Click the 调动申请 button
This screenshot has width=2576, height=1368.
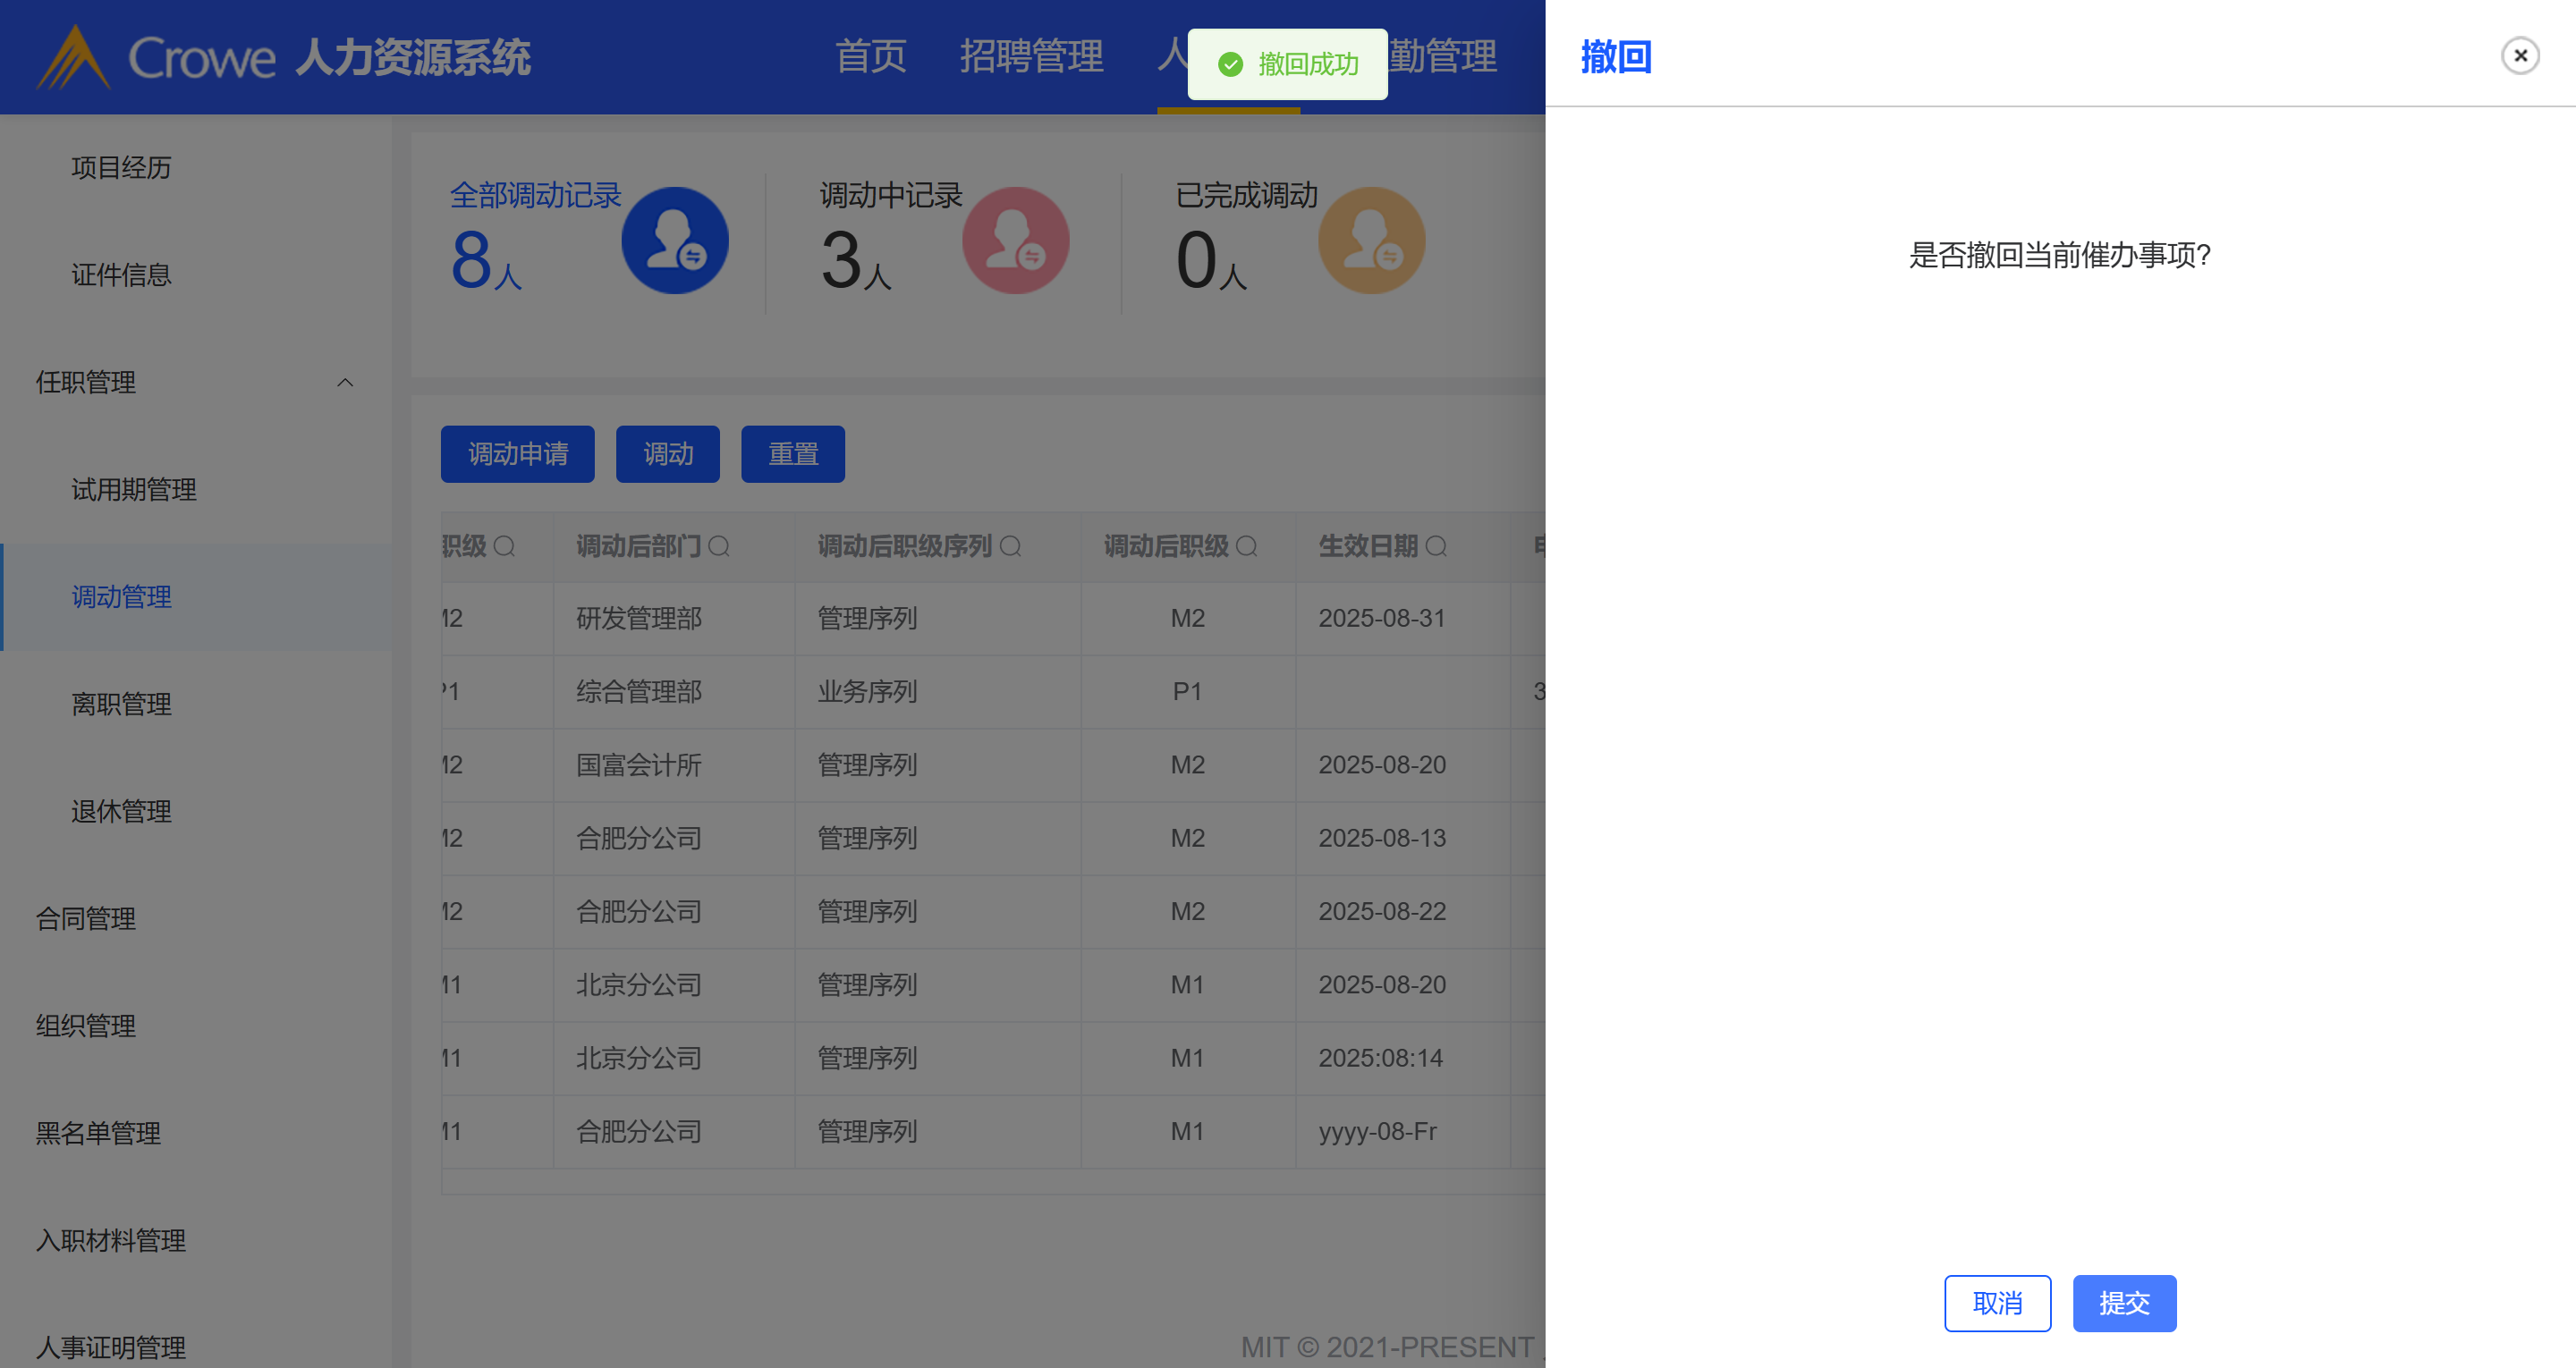tap(517, 454)
